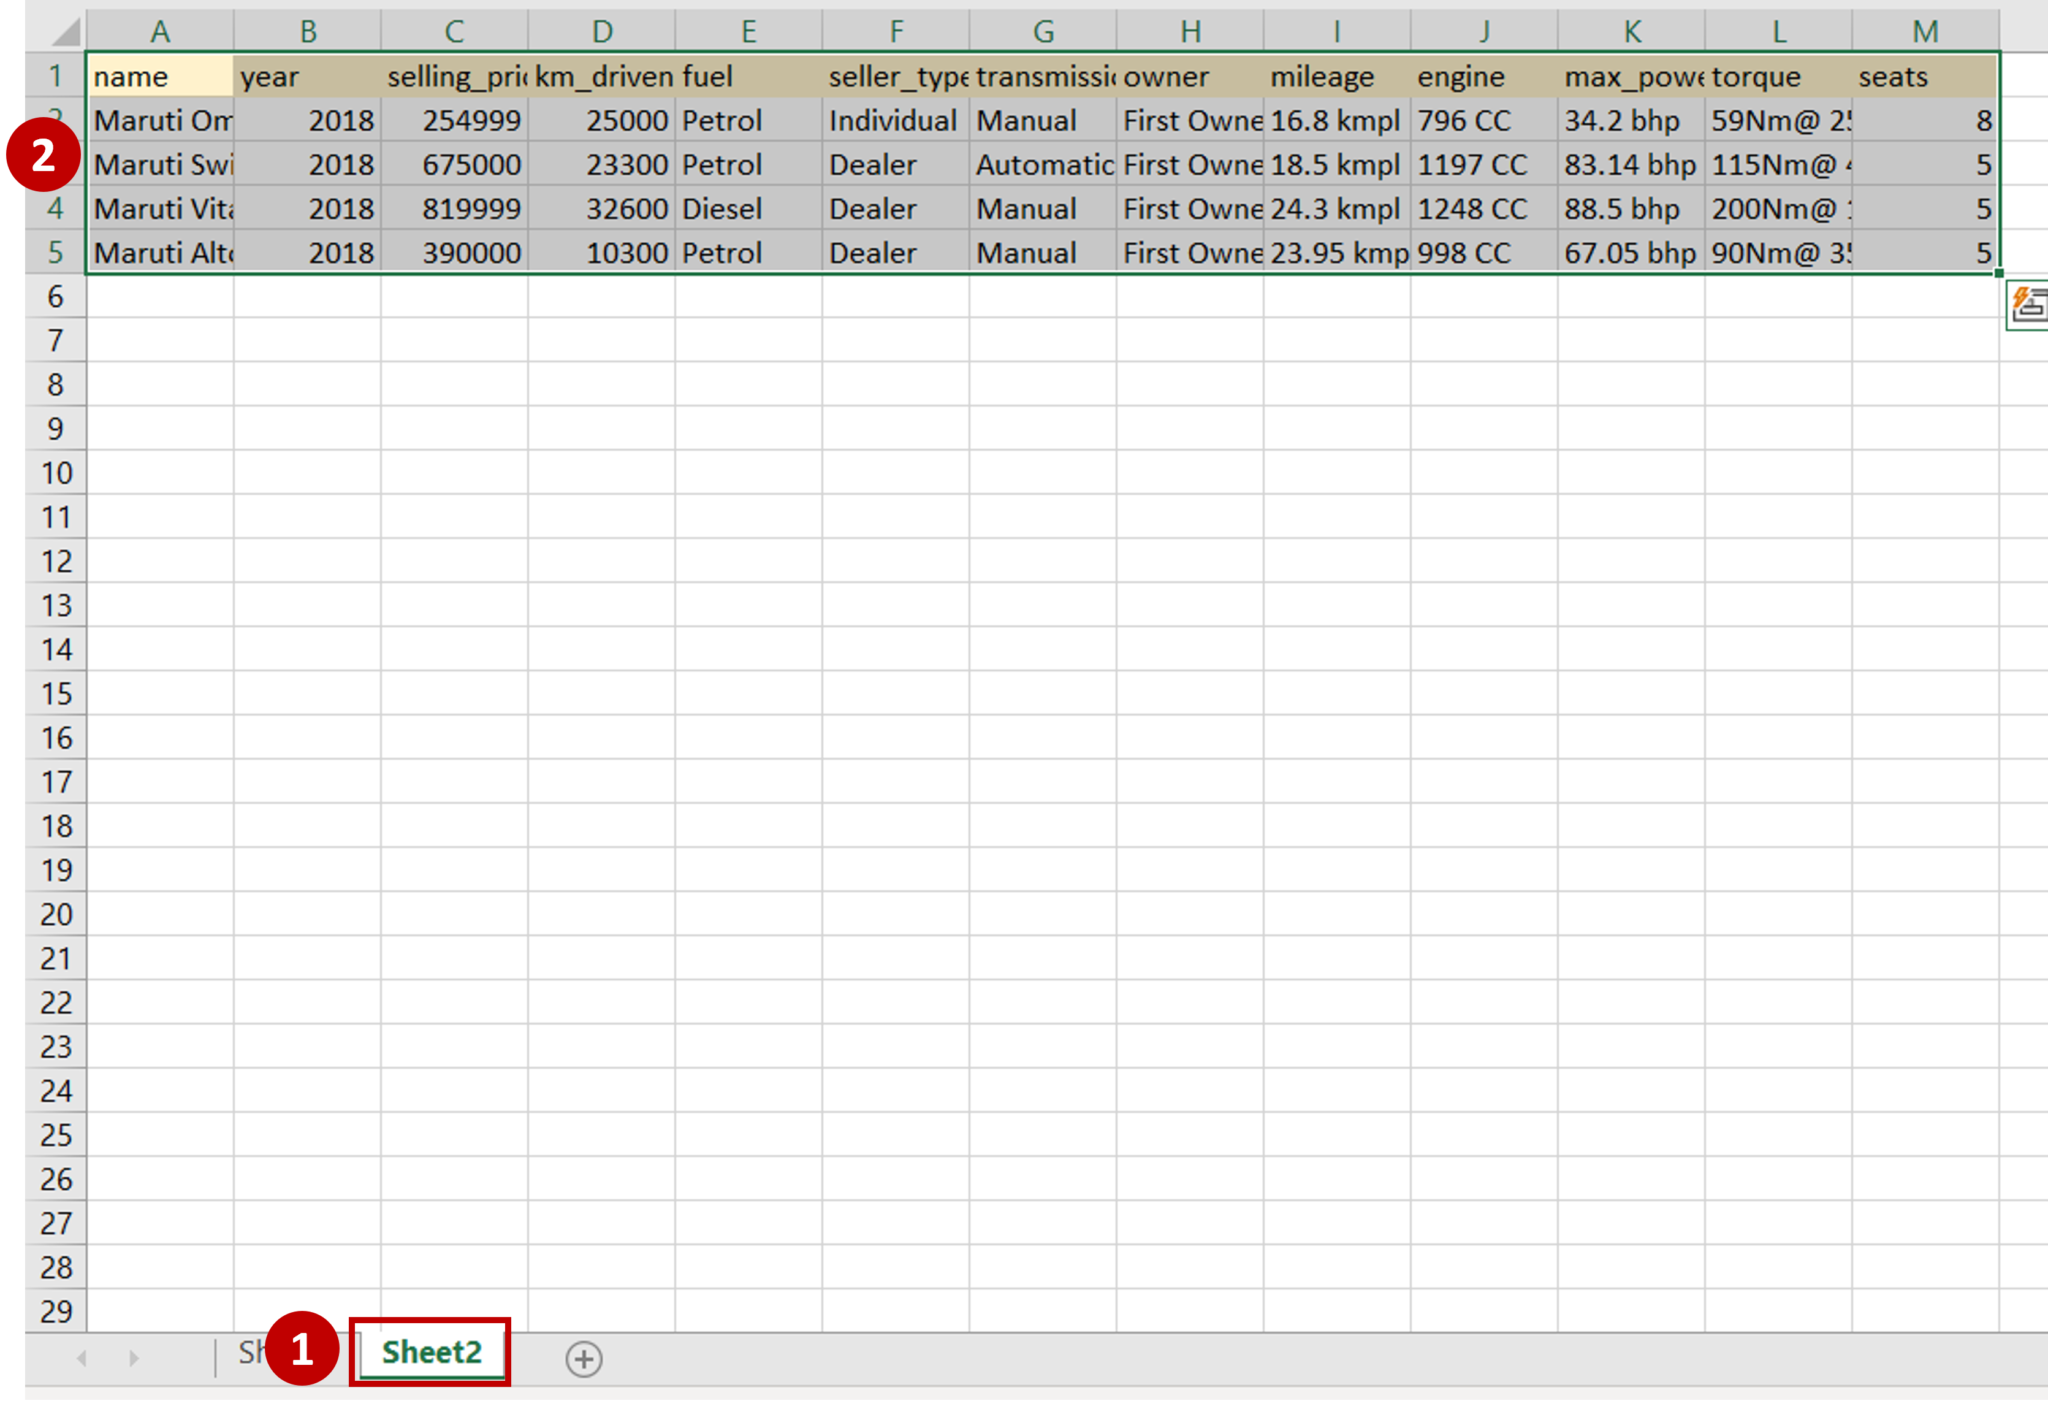Select column M header
This screenshot has height=1409, width=2048.
click(1925, 31)
